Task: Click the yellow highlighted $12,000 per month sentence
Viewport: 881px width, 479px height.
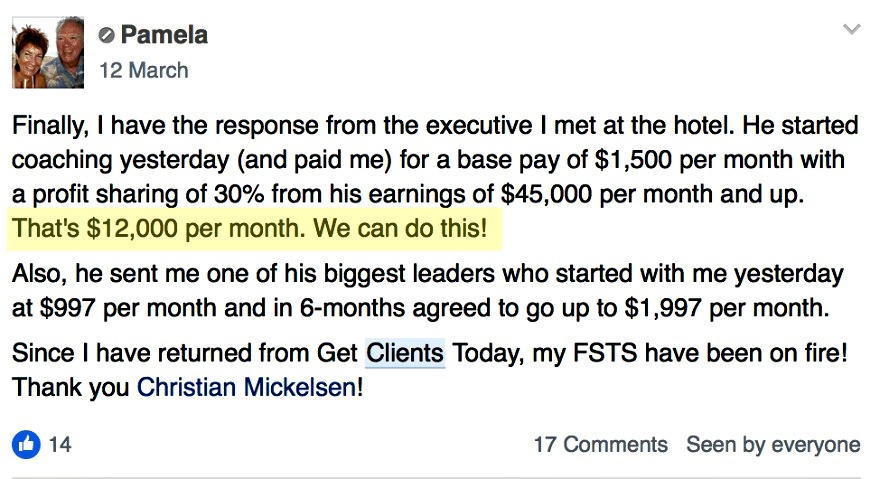Action: [x=250, y=229]
